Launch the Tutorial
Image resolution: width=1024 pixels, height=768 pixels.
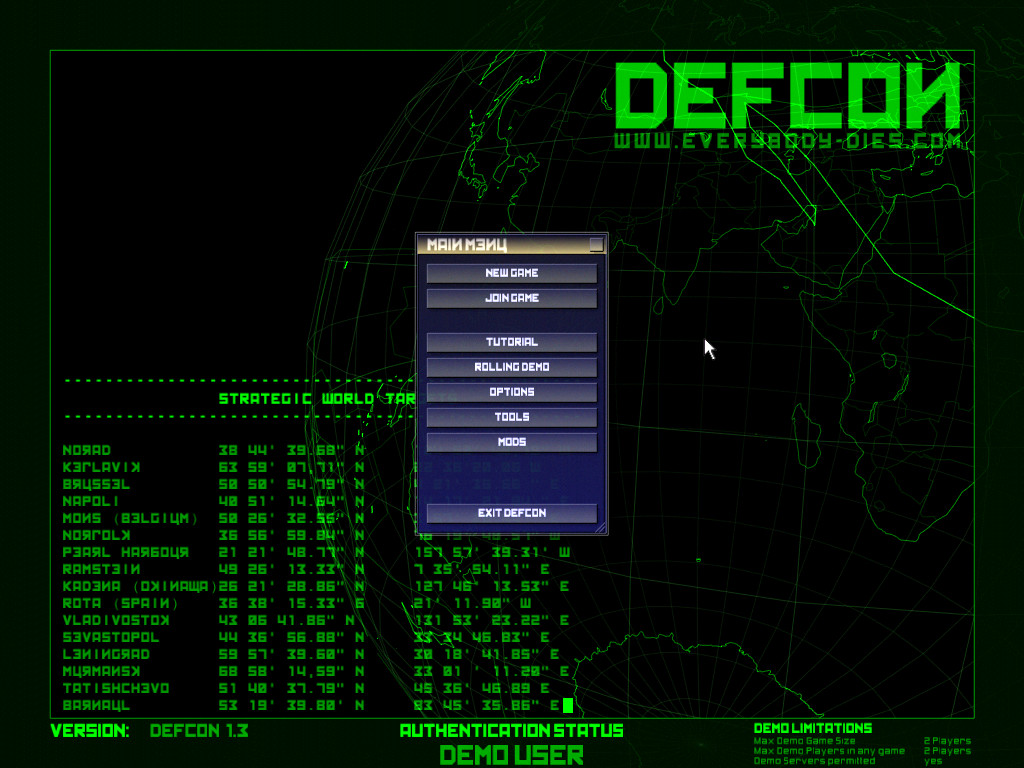coord(511,342)
